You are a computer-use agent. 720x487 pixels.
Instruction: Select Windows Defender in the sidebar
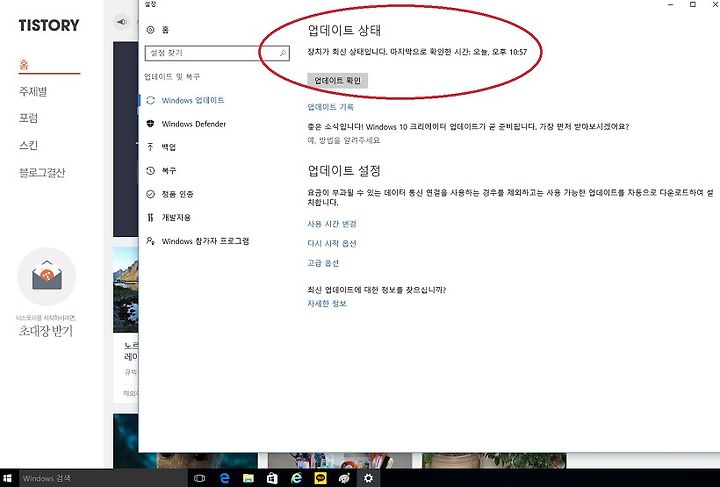194,123
